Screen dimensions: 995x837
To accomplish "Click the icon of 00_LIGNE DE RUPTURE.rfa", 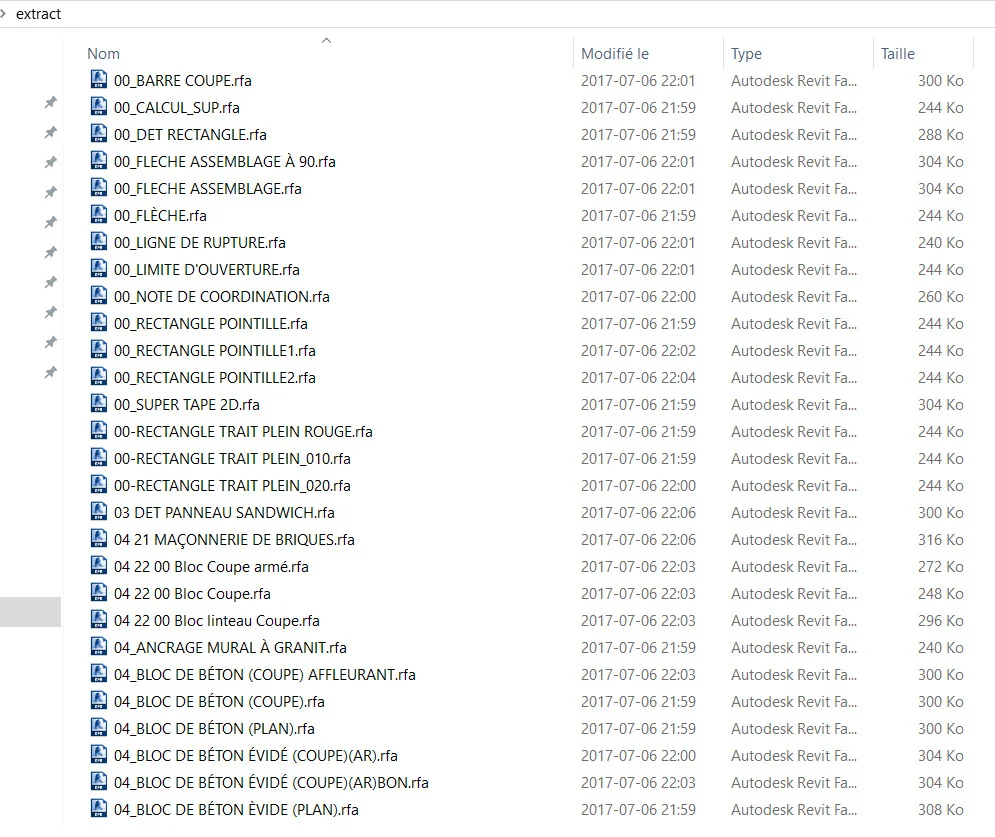I will [x=99, y=241].
